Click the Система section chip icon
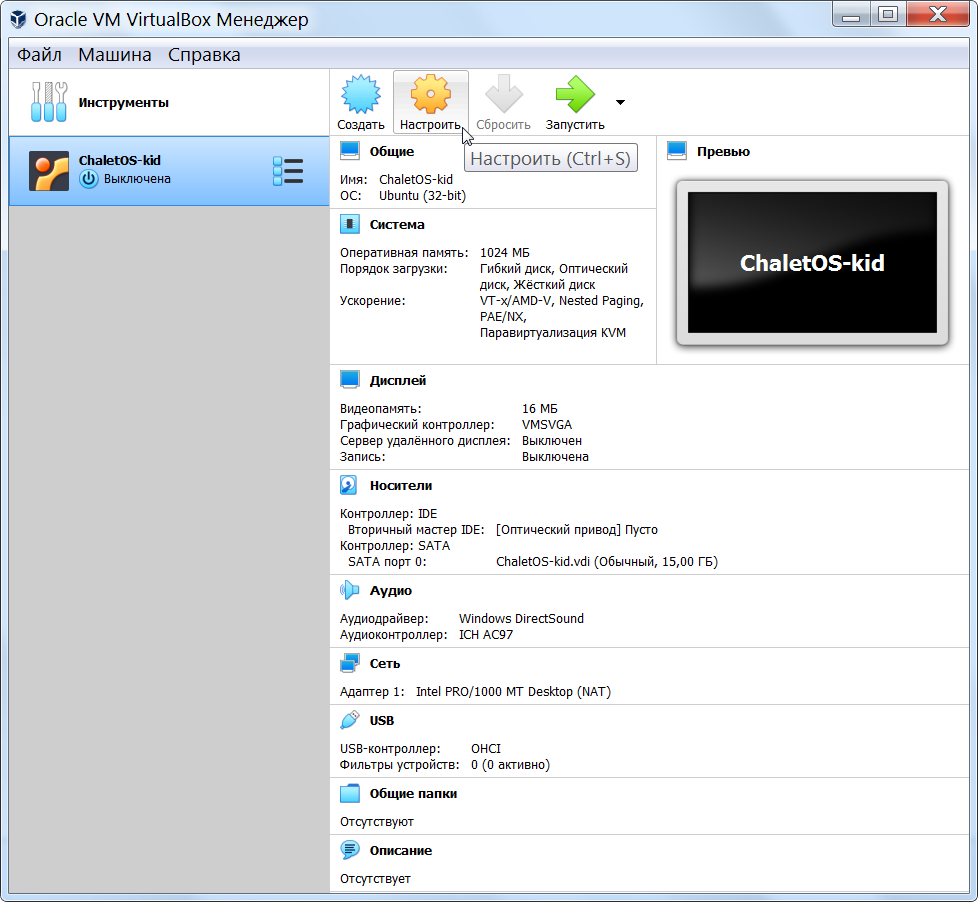The image size is (978, 902). click(x=349, y=224)
